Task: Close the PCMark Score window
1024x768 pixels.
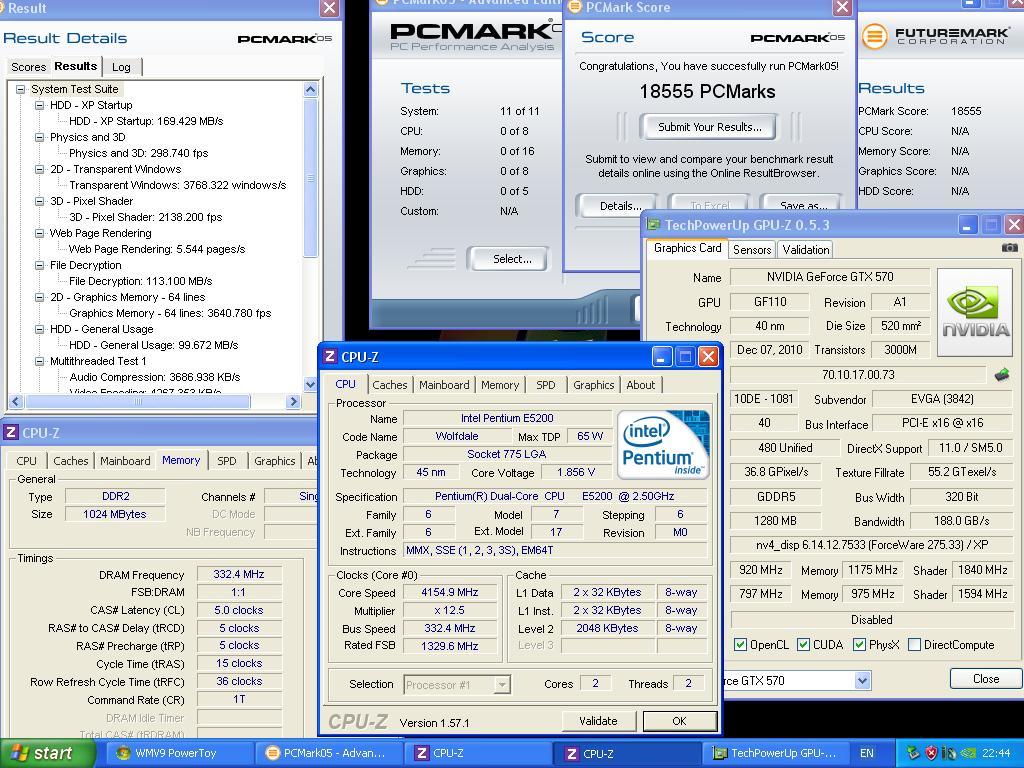Action: (x=842, y=7)
